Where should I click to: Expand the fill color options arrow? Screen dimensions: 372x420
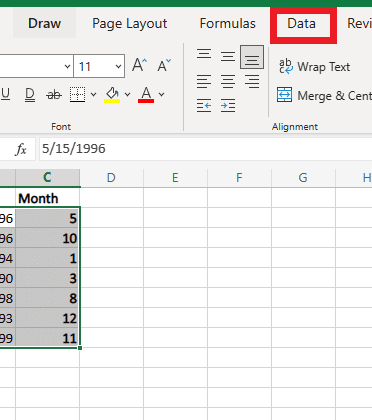tap(128, 95)
